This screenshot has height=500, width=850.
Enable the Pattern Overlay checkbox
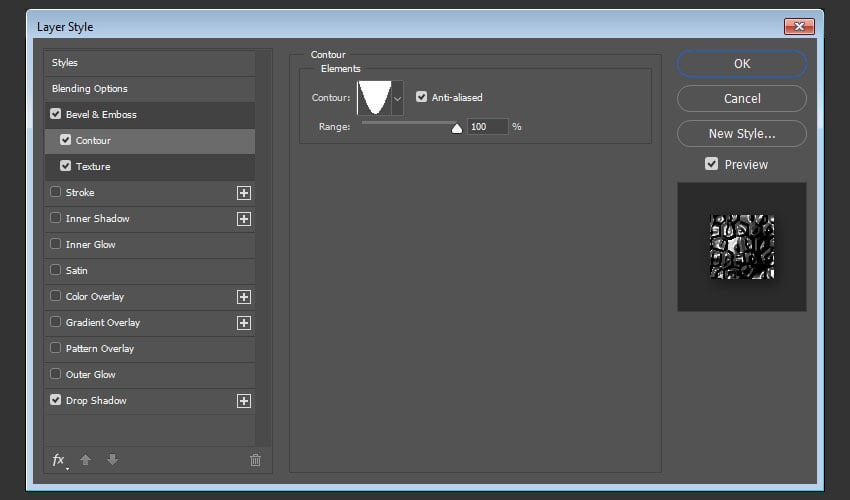pyautogui.click(x=55, y=348)
